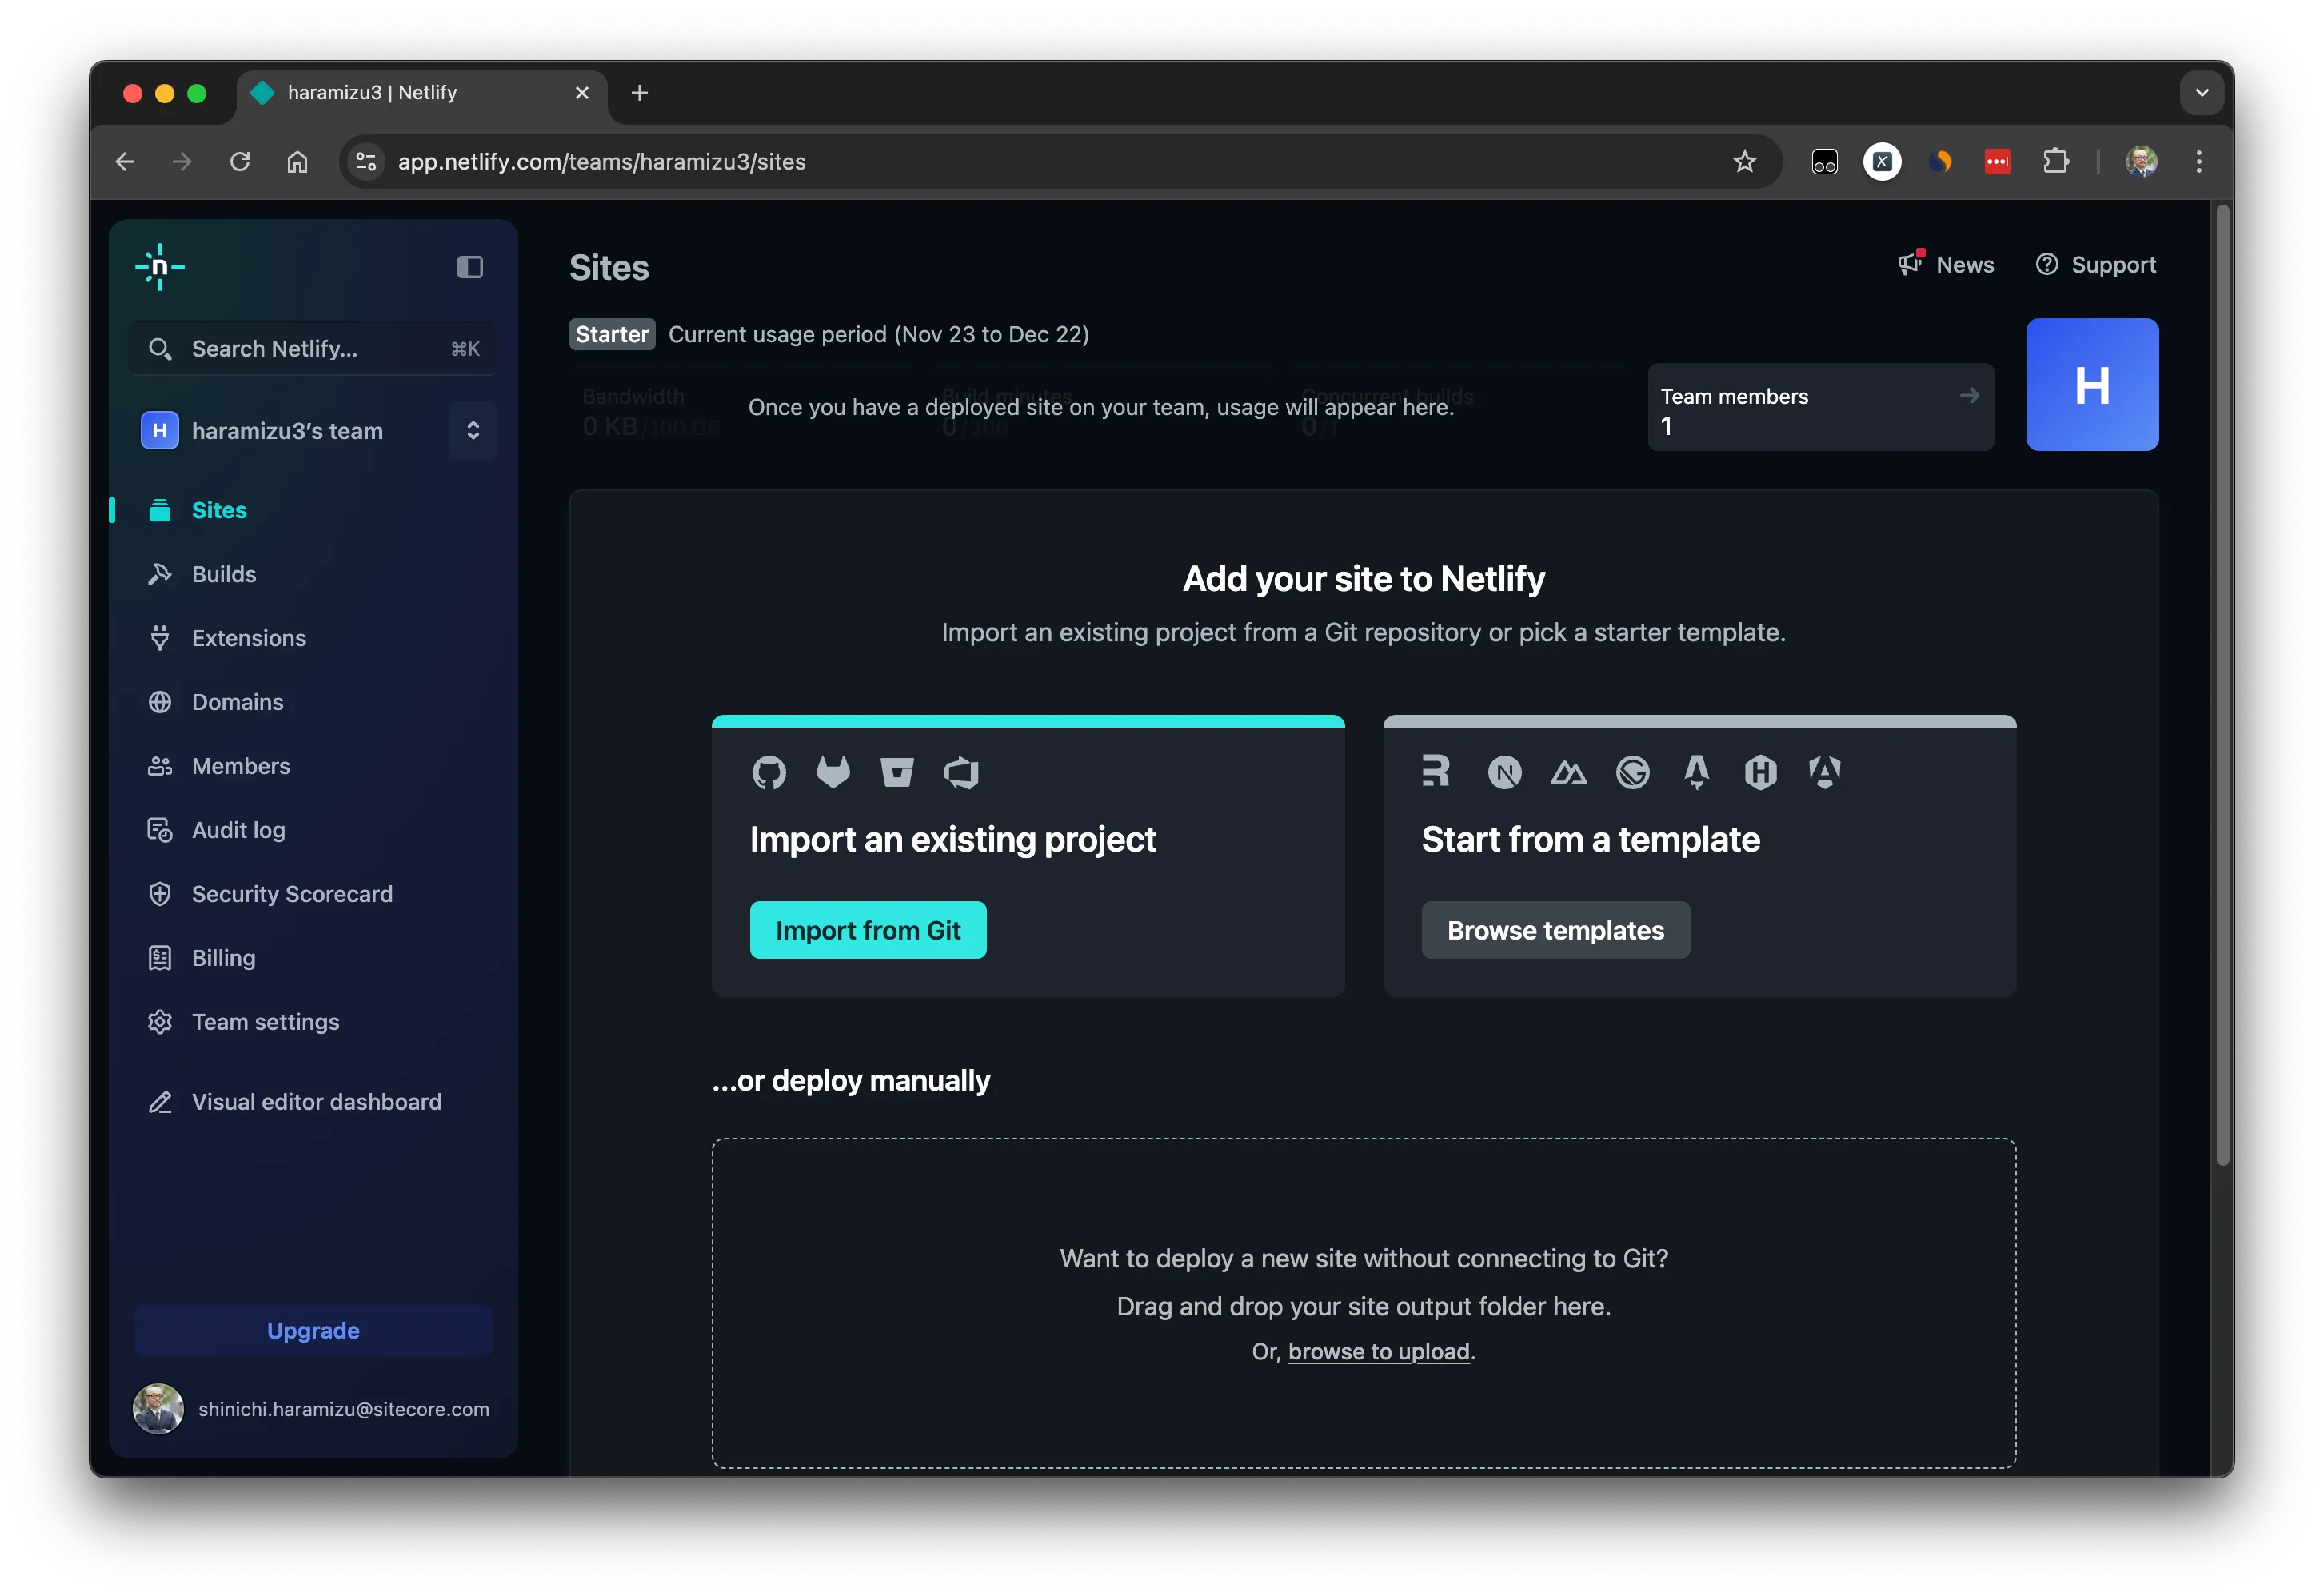Click the Azure DevOps import icon

[x=962, y=770]
